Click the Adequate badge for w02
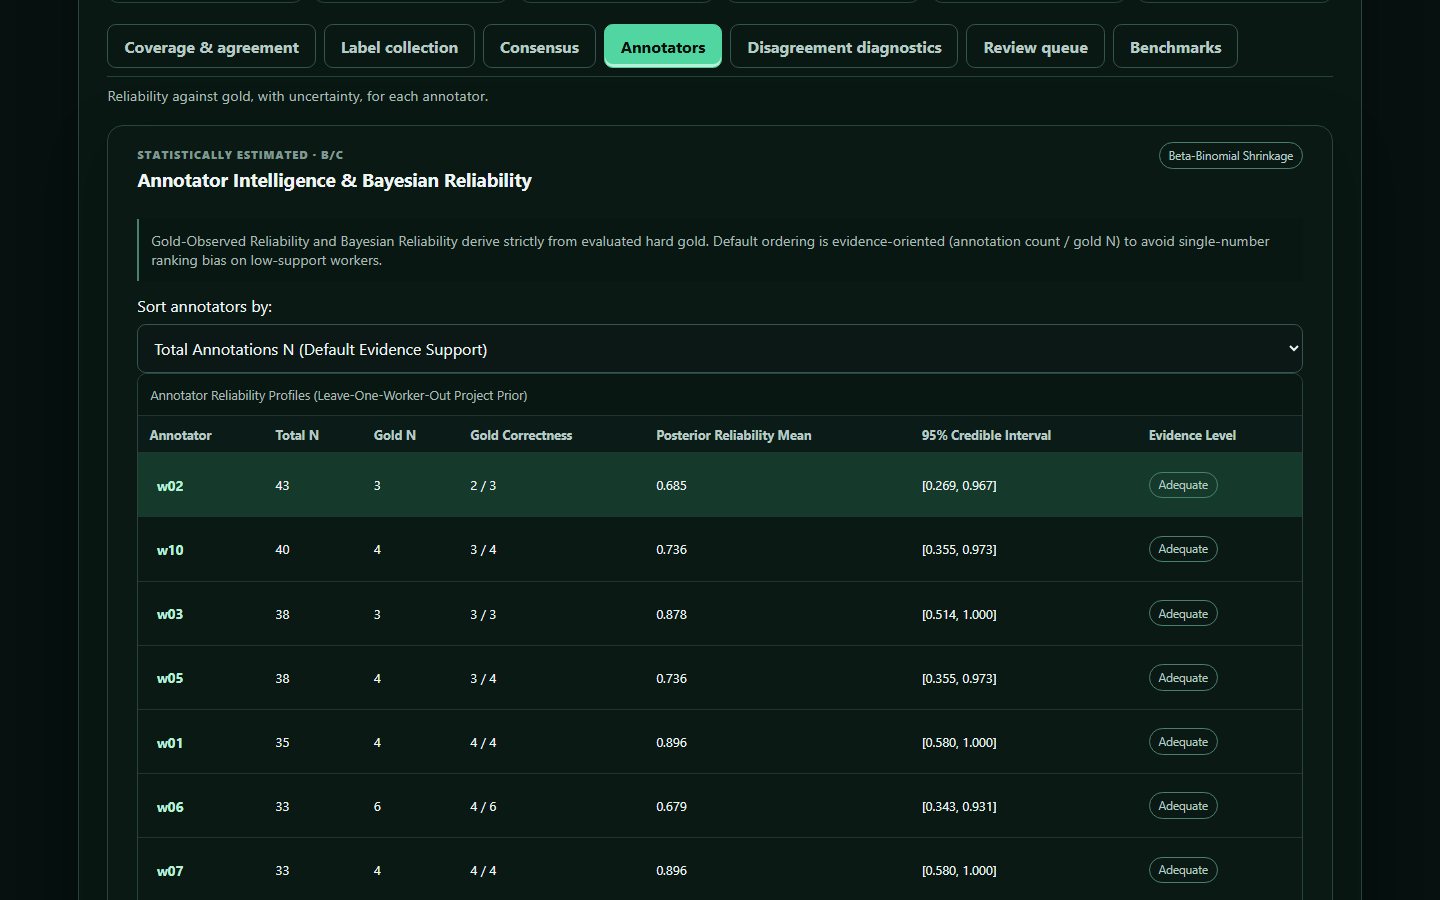This screenshot has width=1440, height=900. pyautogui.click(x=1183, y=485)
